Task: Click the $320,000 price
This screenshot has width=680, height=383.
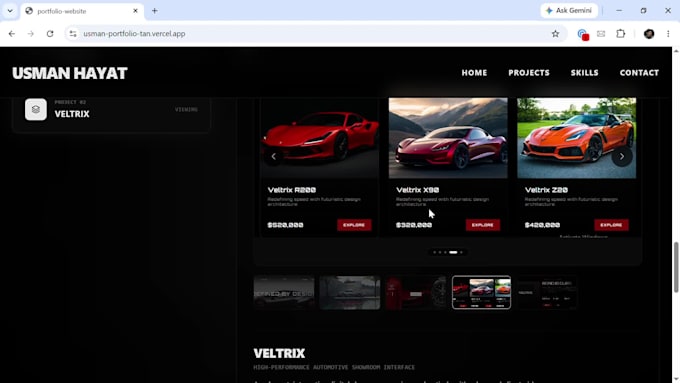Action: coord(414,225)
